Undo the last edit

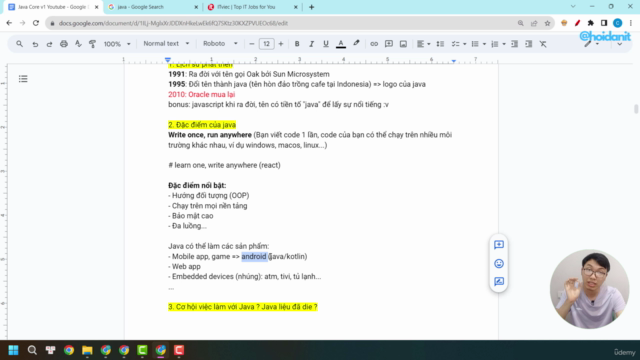point(35,44)
